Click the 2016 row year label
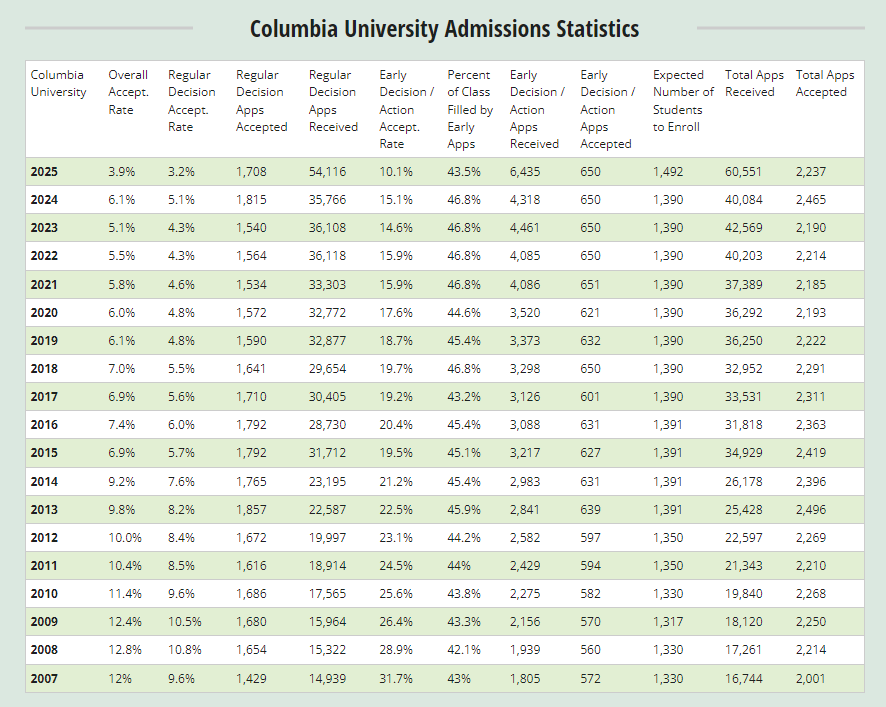The width and height of the screenshot is (886, 707). point(44,425)
